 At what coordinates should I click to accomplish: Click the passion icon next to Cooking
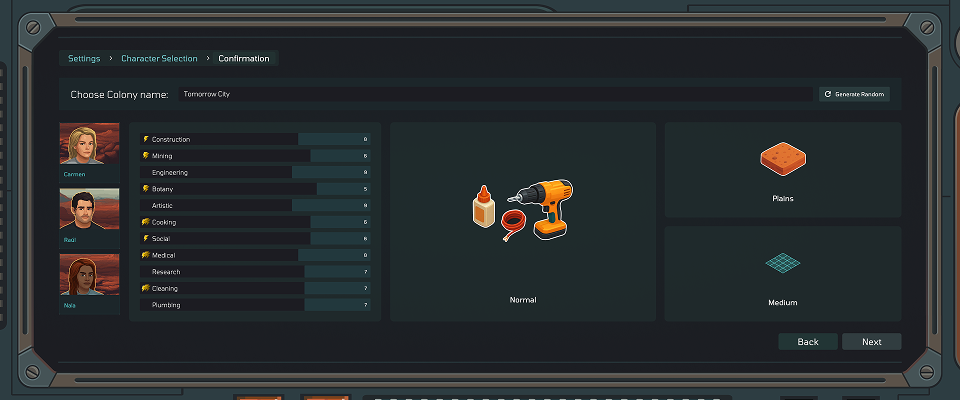tap(146, 222)
